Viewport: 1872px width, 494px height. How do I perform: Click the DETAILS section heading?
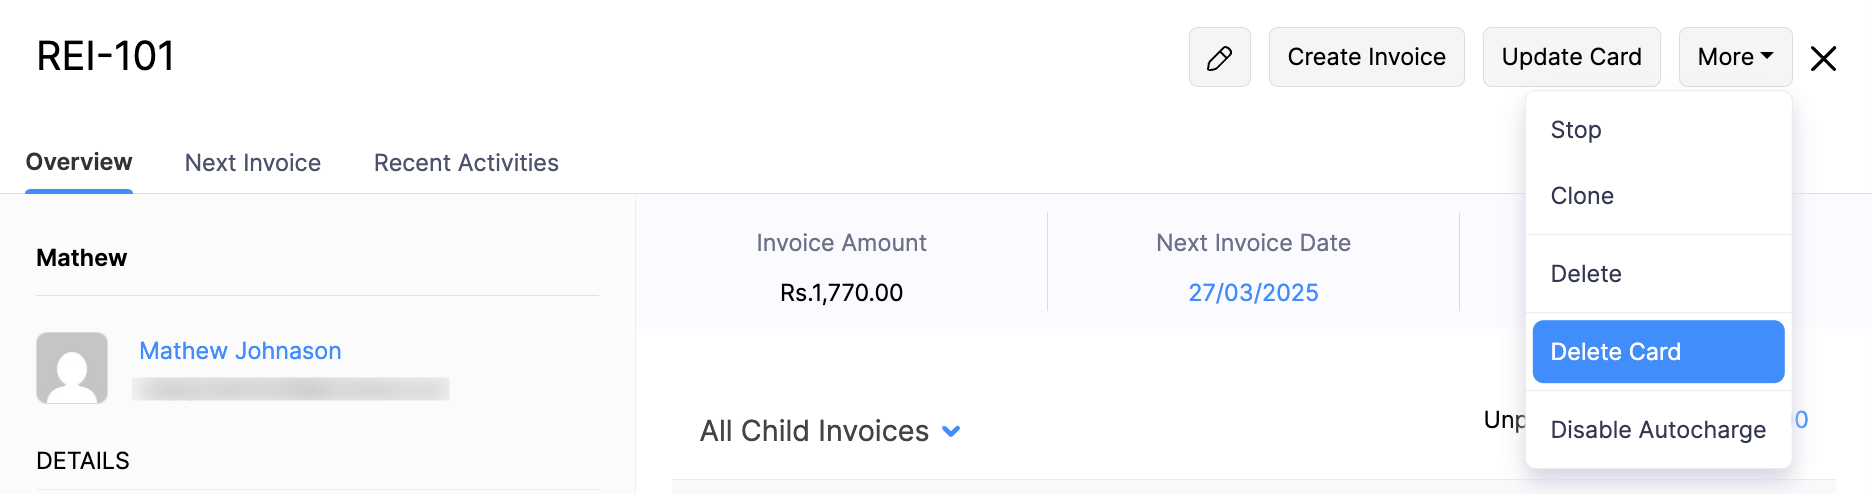point(83,461)
